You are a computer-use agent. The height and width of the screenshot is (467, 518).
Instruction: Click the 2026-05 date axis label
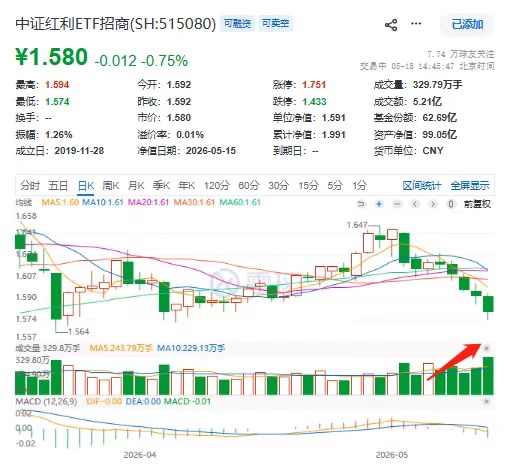392,455
